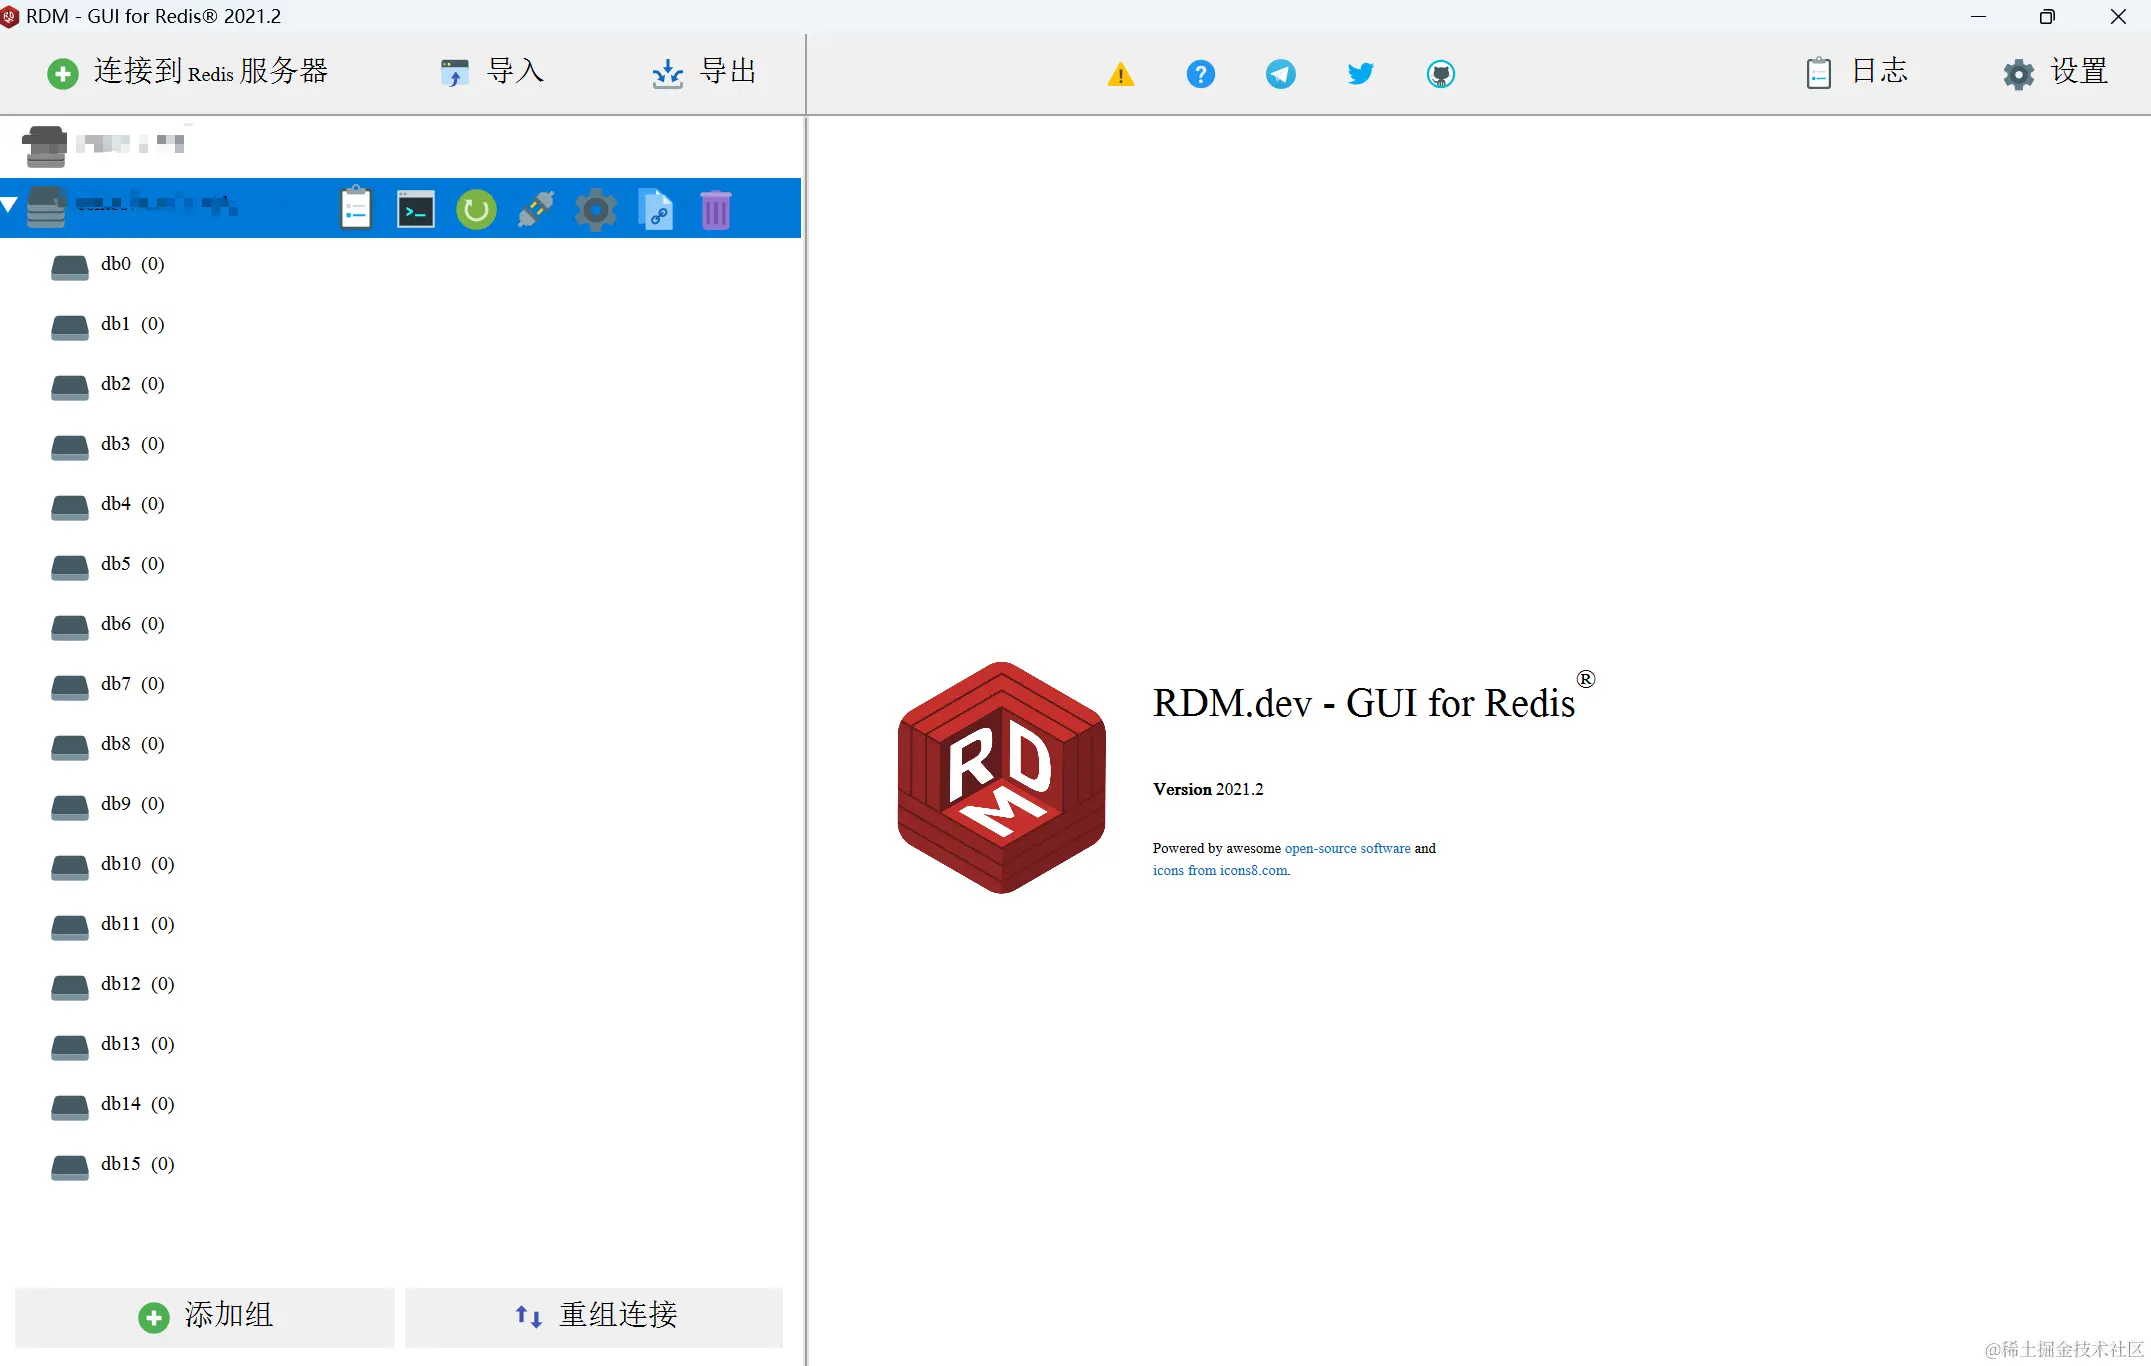Open connection settings gear in blue row
Viewport: 2151px width, 1366px height.
(596, 209)
